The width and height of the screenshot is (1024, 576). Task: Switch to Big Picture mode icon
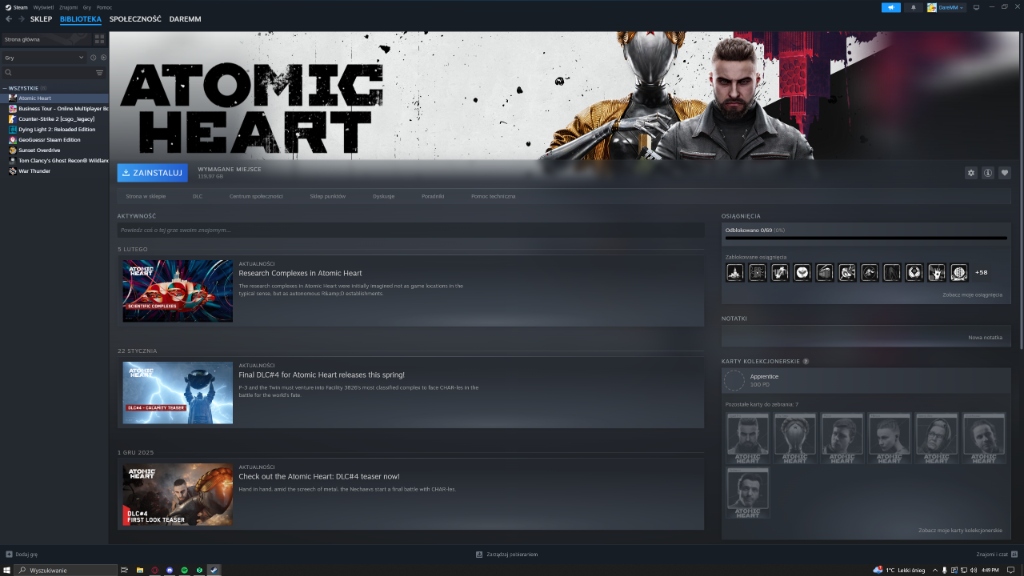pyautogui.click(x=976, y=7)
